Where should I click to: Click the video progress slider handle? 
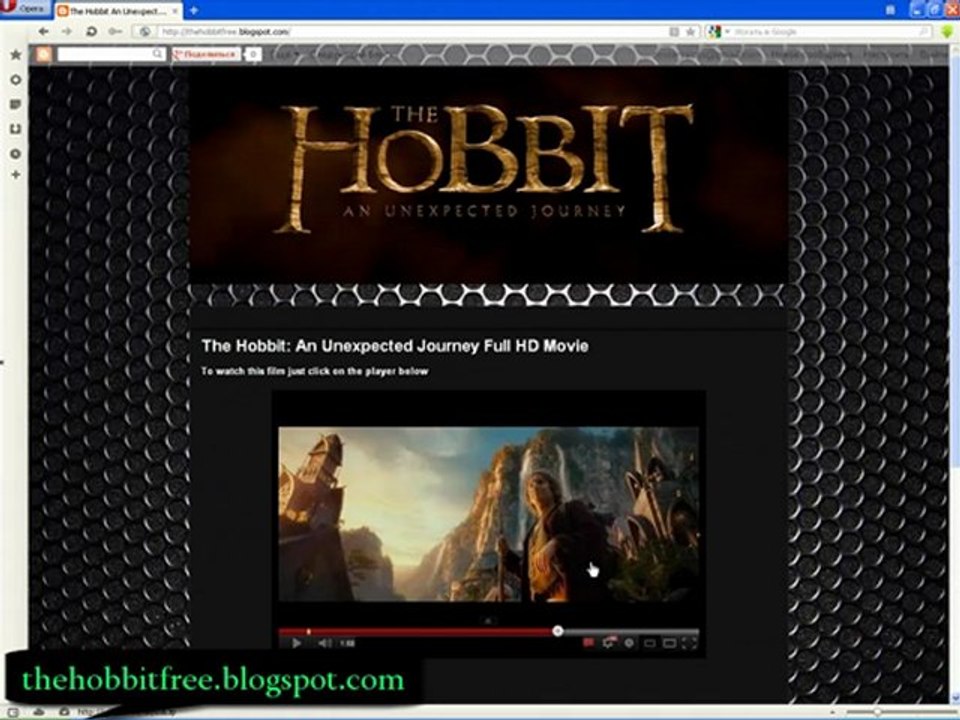[x=557, y=631]
